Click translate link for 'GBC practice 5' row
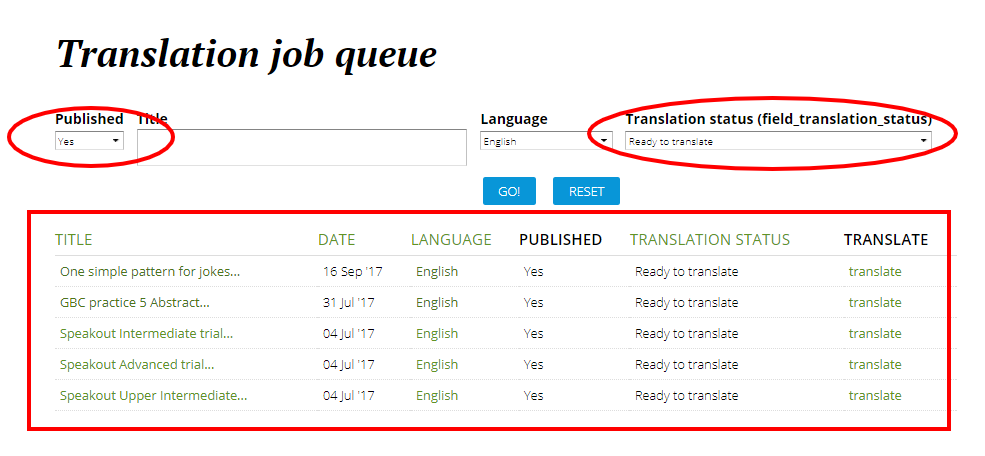This screenshot has width=985, height=456. tap(874, 302)
